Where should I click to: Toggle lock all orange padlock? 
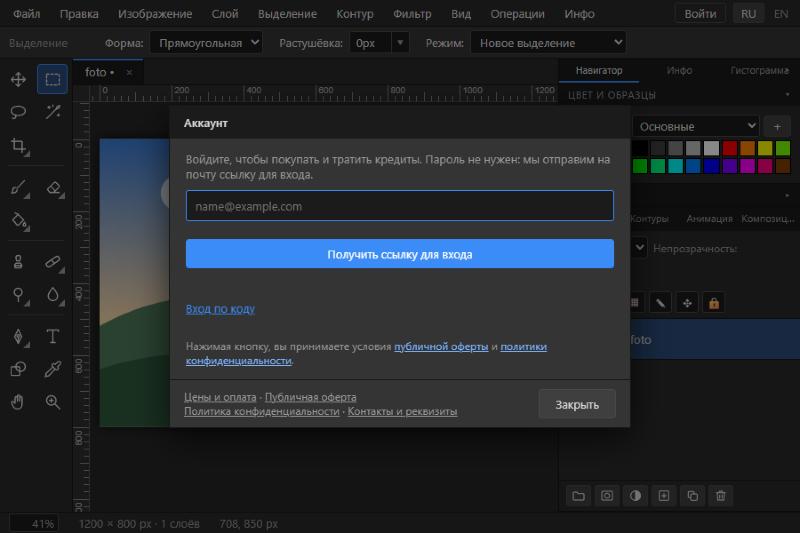(x=714, y=303)
